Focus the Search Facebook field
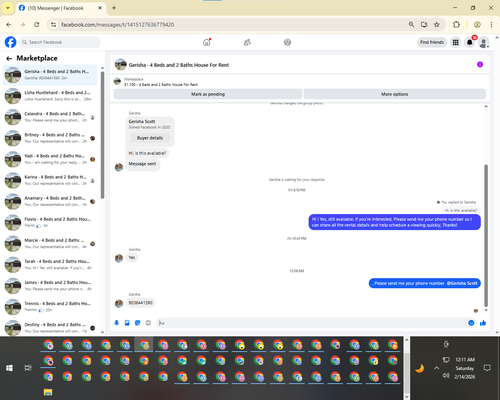This screenshot has width=500, height=400. 60,42
